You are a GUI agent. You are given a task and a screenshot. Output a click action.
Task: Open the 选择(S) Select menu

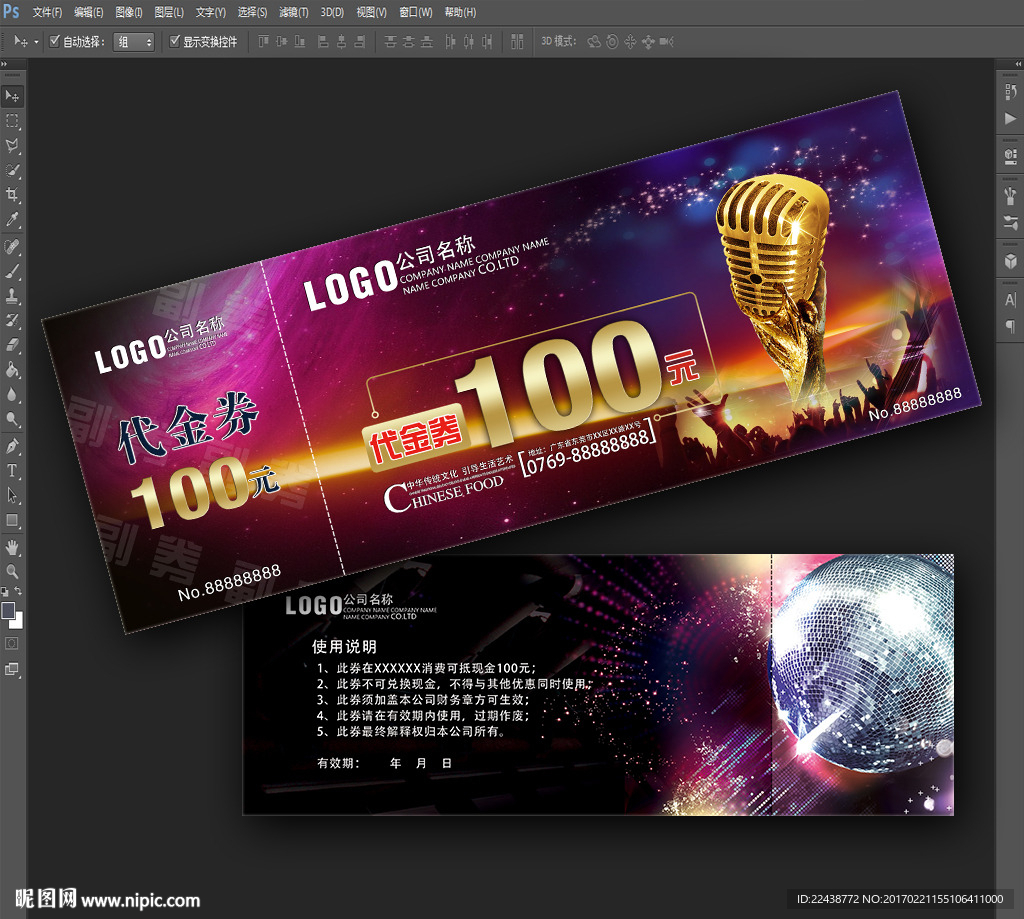pos(252,12)
